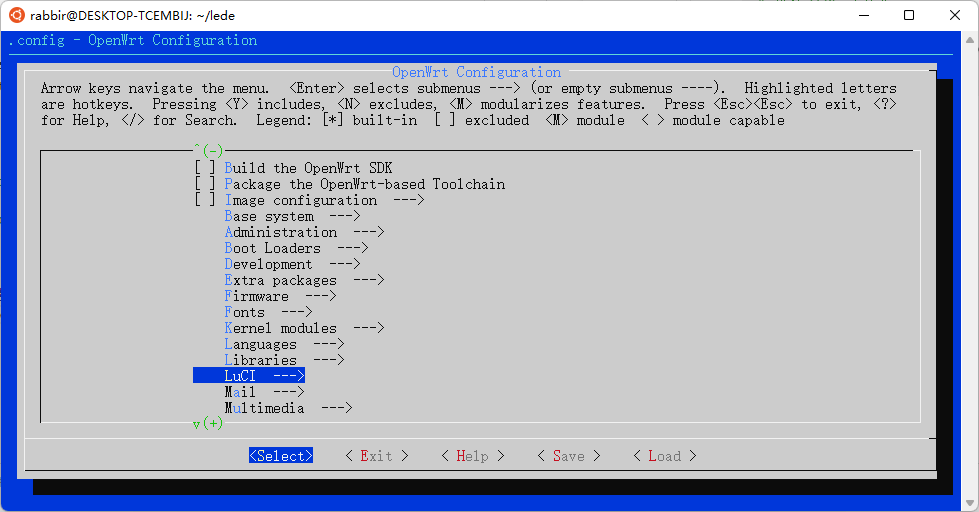
Task: Open Base system submenu
Action: [x=292, y=216]
